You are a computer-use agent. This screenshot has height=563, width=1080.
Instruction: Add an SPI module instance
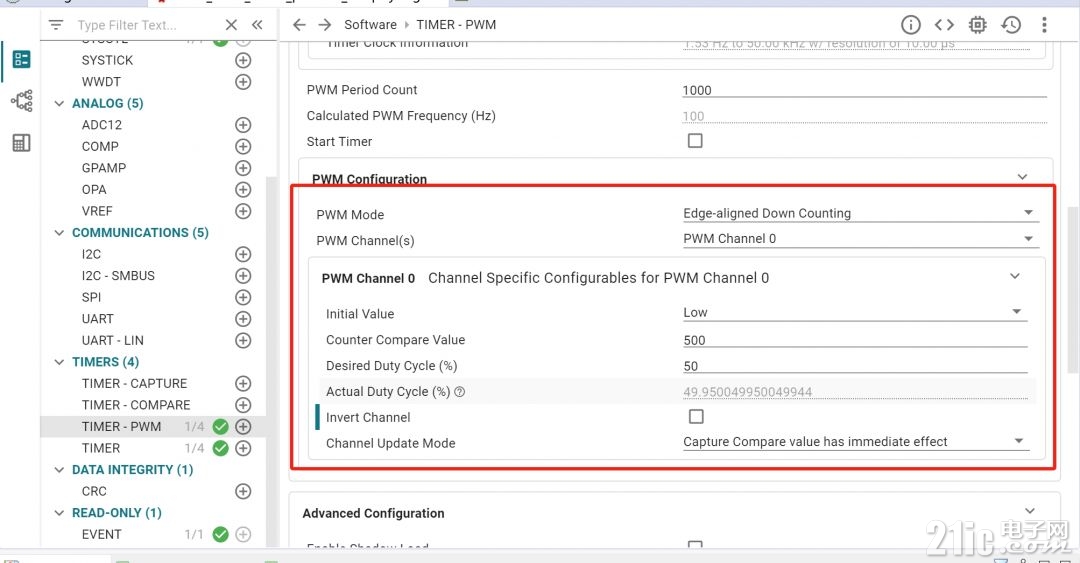(243, 298)
